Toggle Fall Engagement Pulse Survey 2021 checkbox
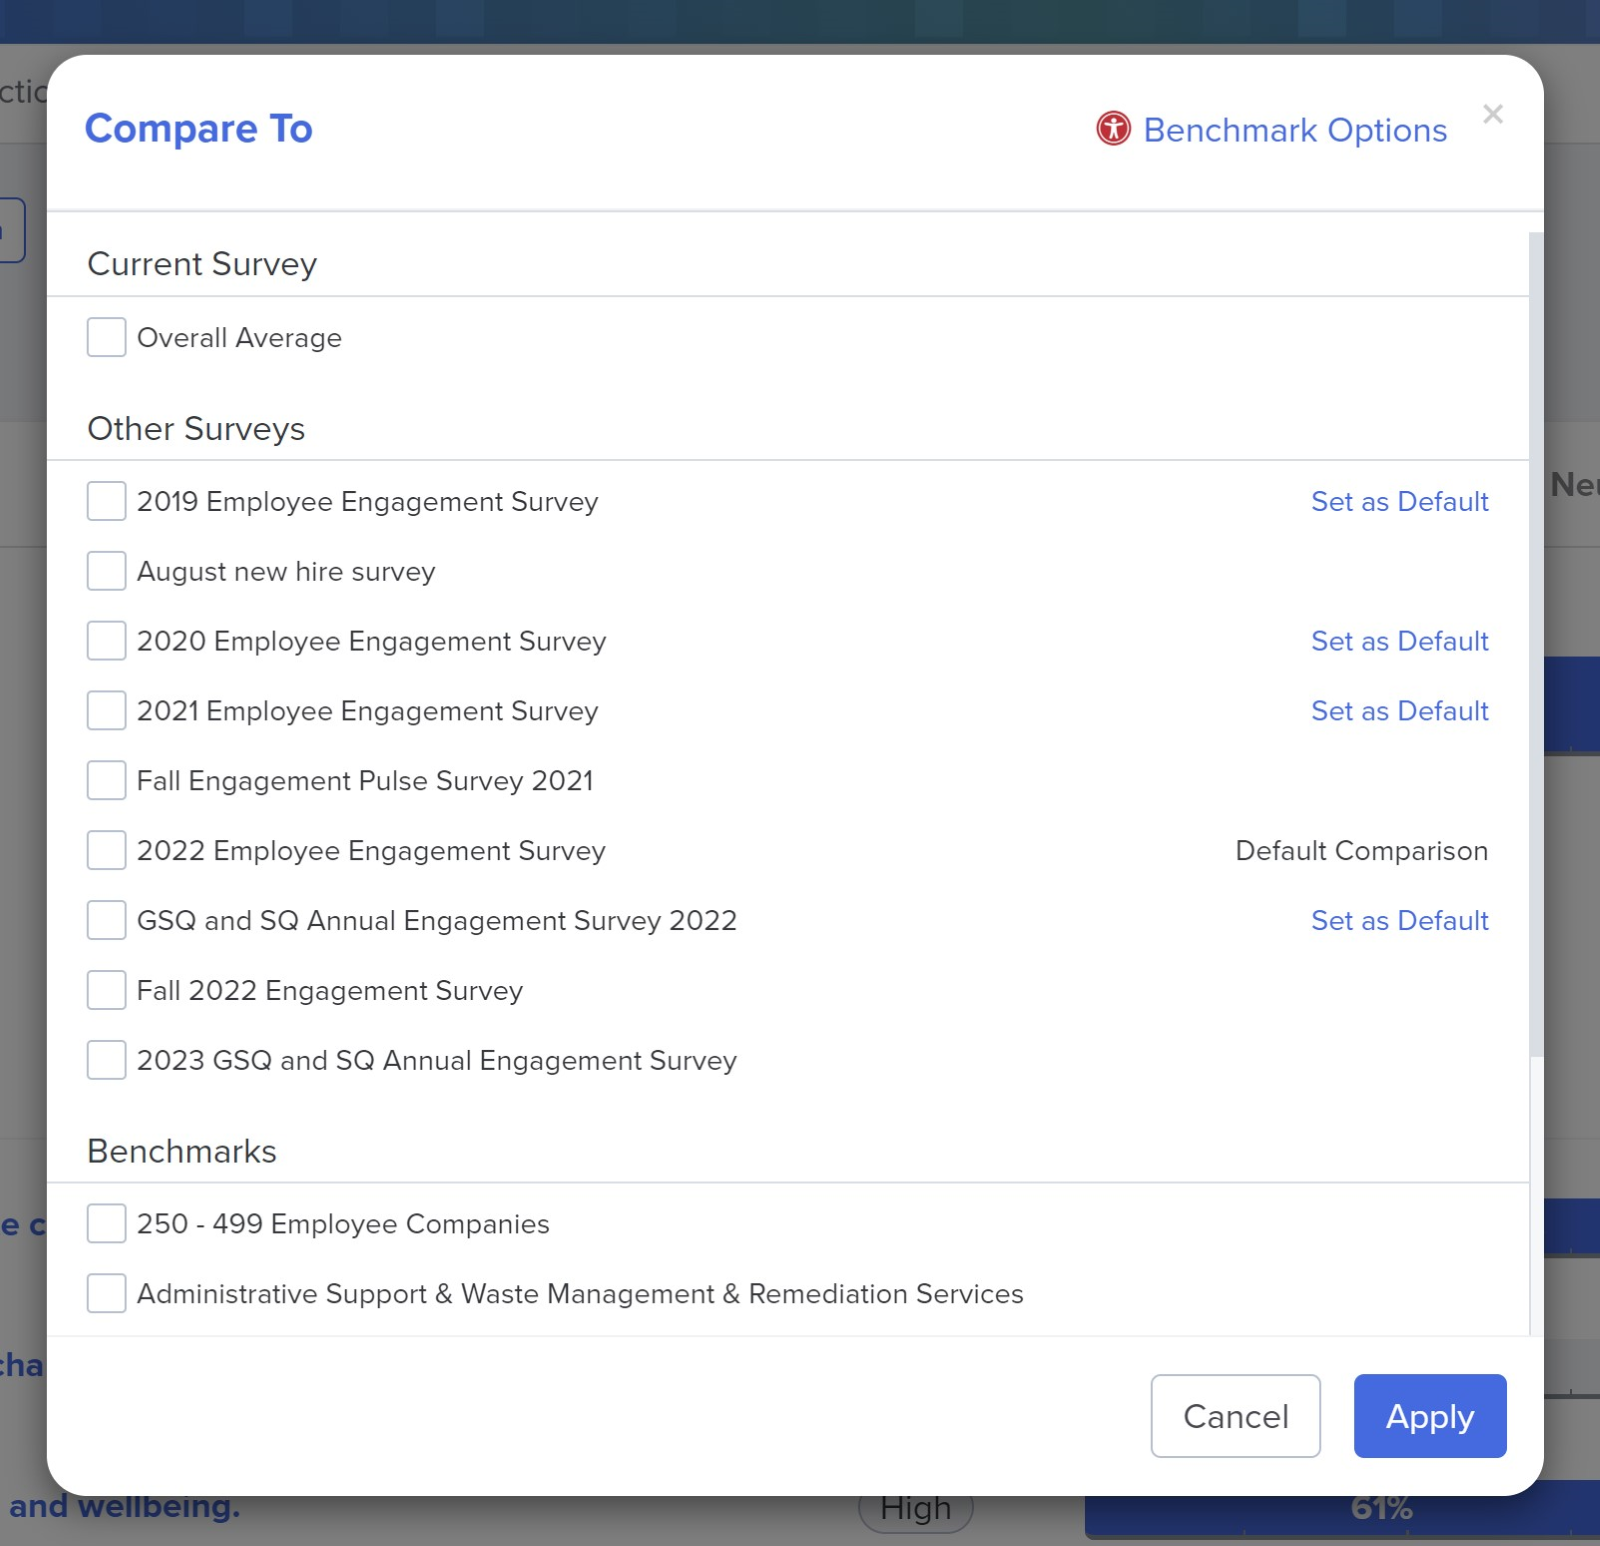 pos(106,780)
